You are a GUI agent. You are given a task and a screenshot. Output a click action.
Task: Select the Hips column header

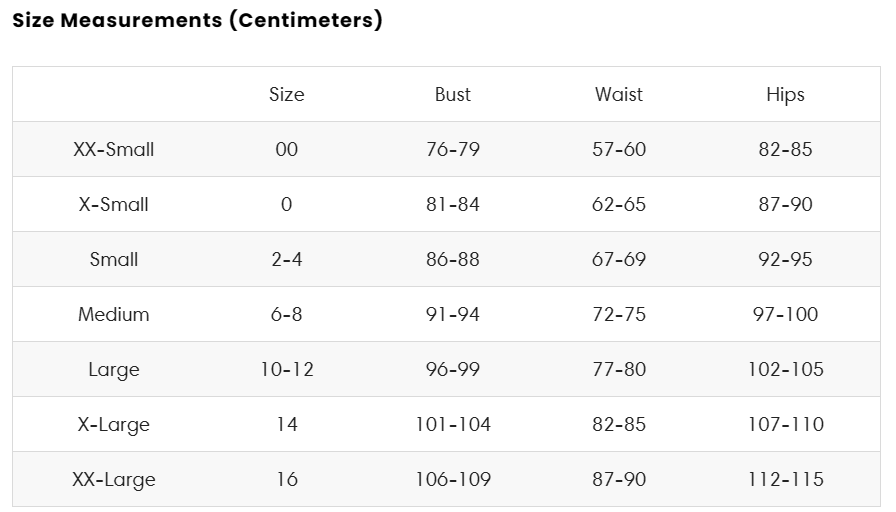pos(785,95)
